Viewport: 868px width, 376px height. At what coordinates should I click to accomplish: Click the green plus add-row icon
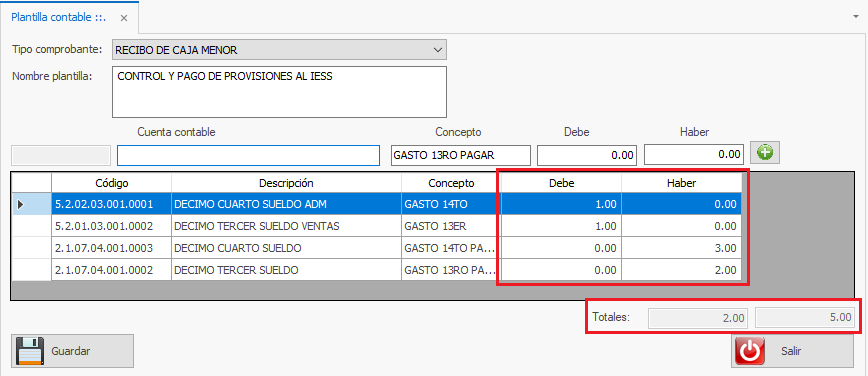pos(764,153)
